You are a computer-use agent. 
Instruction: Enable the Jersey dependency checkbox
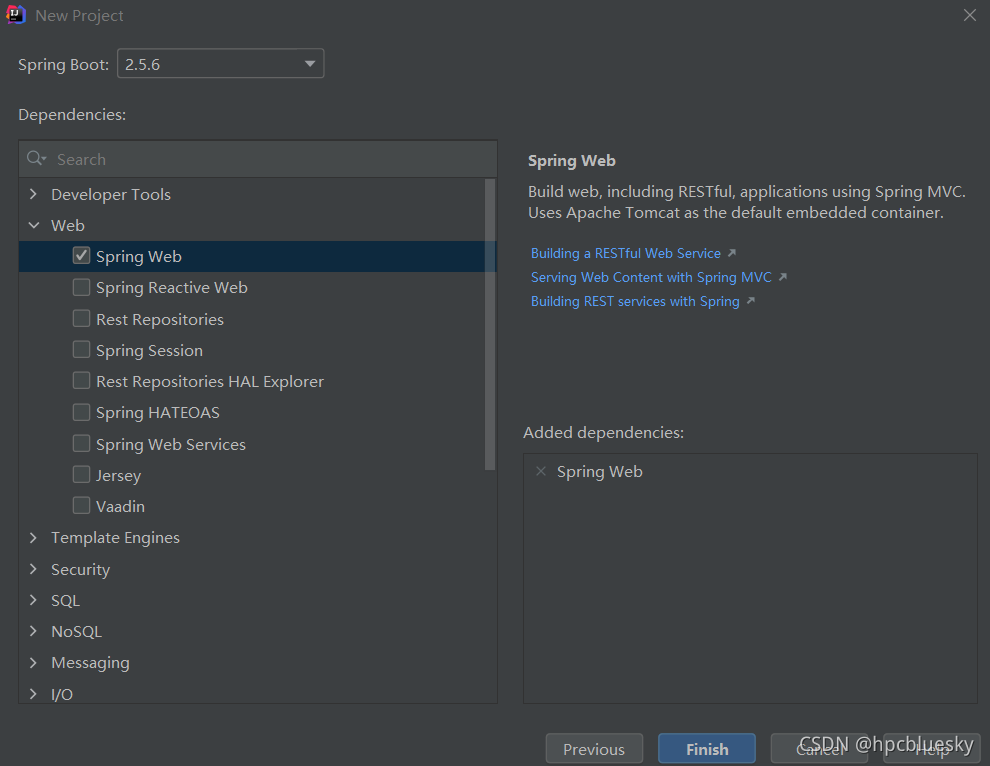click(81, 474)
